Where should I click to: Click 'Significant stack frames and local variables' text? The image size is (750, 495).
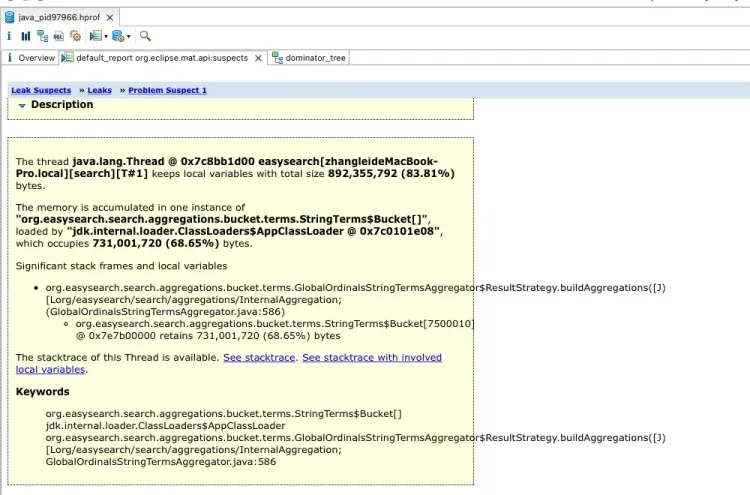pos(121,266)
